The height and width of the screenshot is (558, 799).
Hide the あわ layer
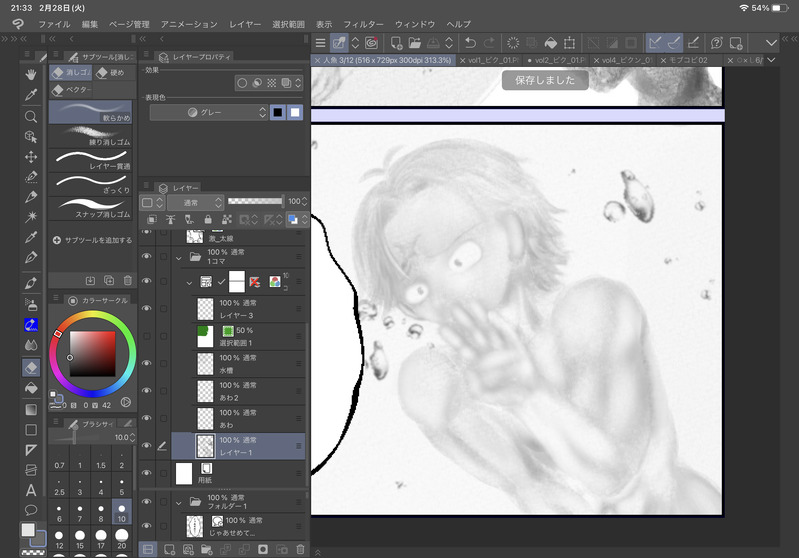(x=147, y=418)
